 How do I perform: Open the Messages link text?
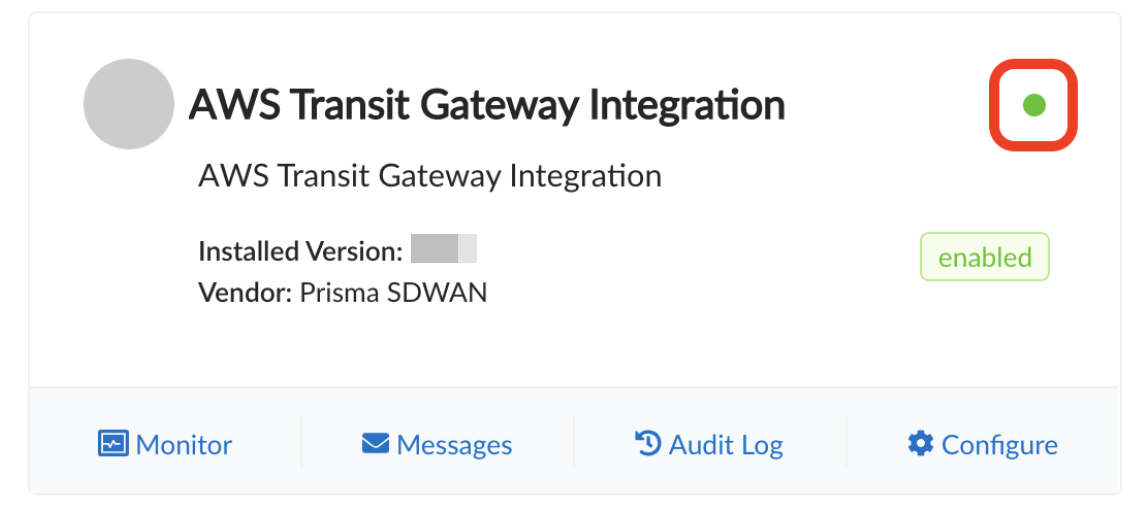coord(454,445)
